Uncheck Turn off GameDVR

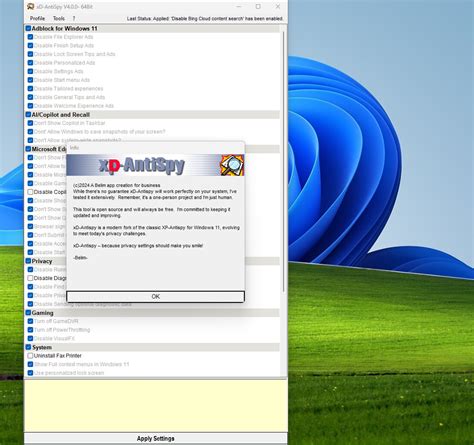pos(30,321)
